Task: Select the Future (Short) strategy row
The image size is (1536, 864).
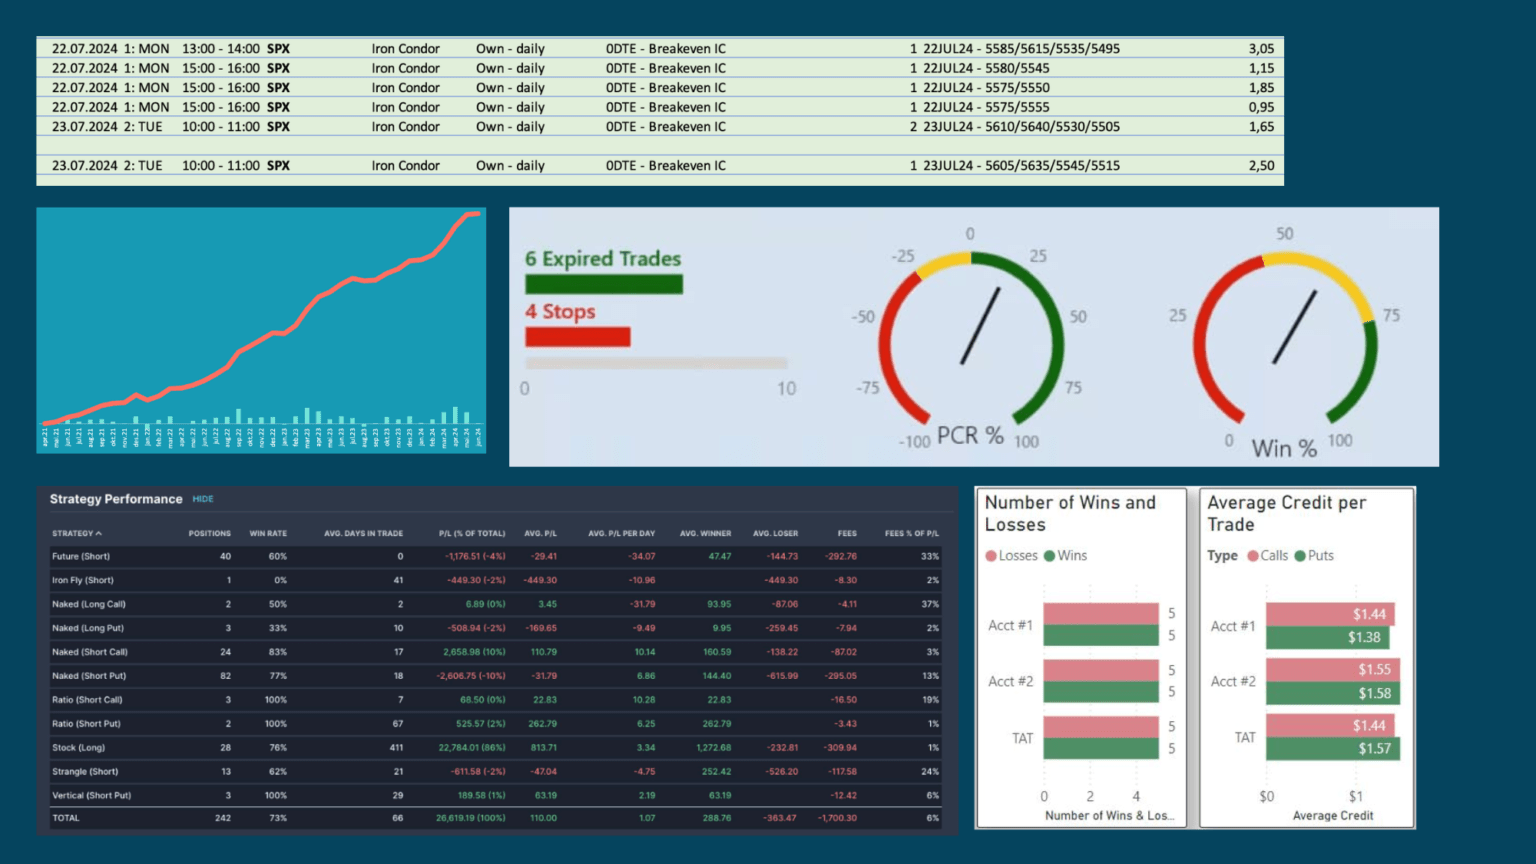Action: (x=496, y=556)
